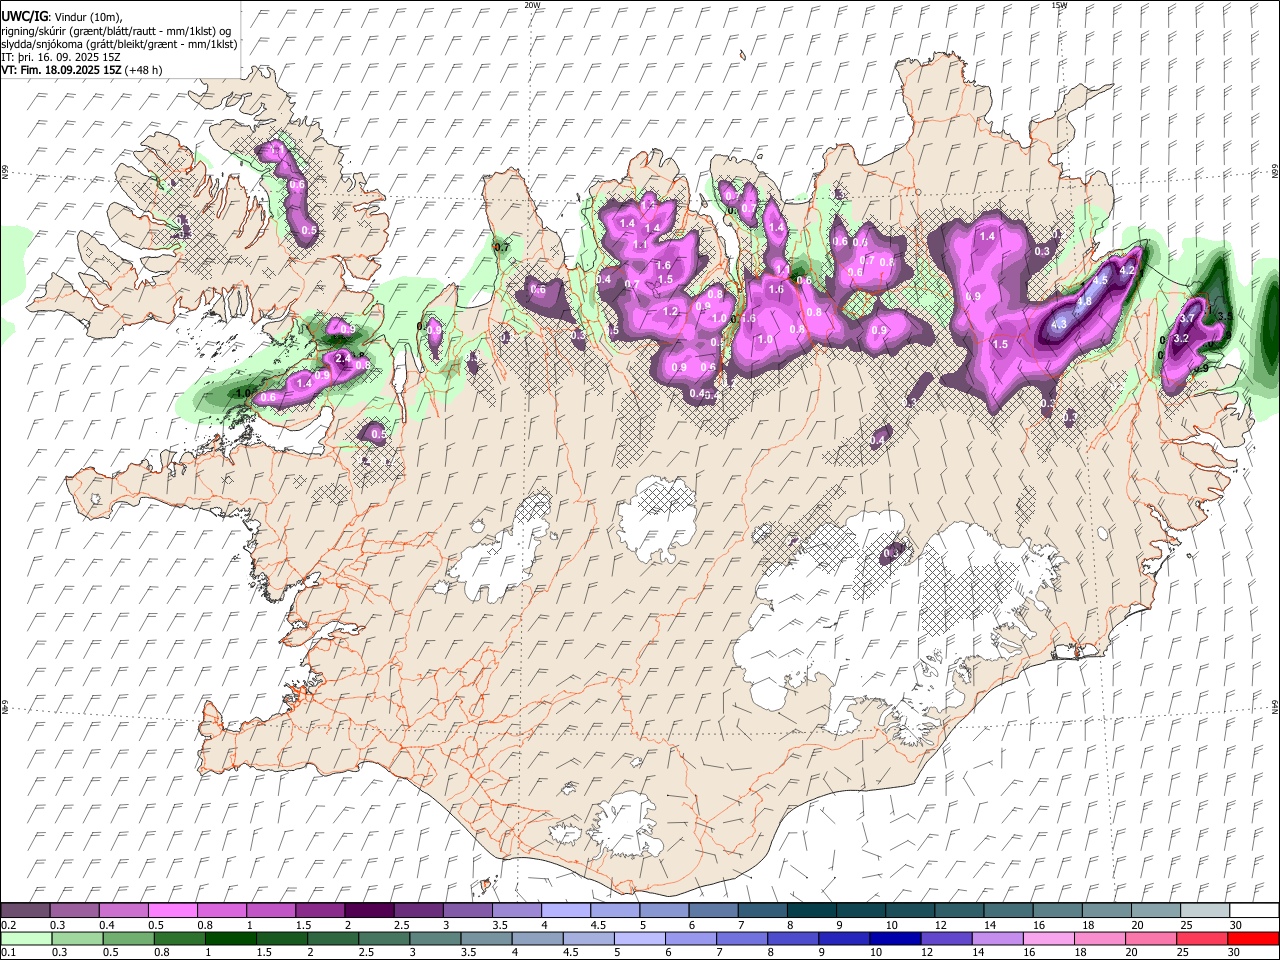Screen dimensions: 1280x960
Task: Pick the darkest purple 2–2.5 snow swatch
Action: point(370,911)
